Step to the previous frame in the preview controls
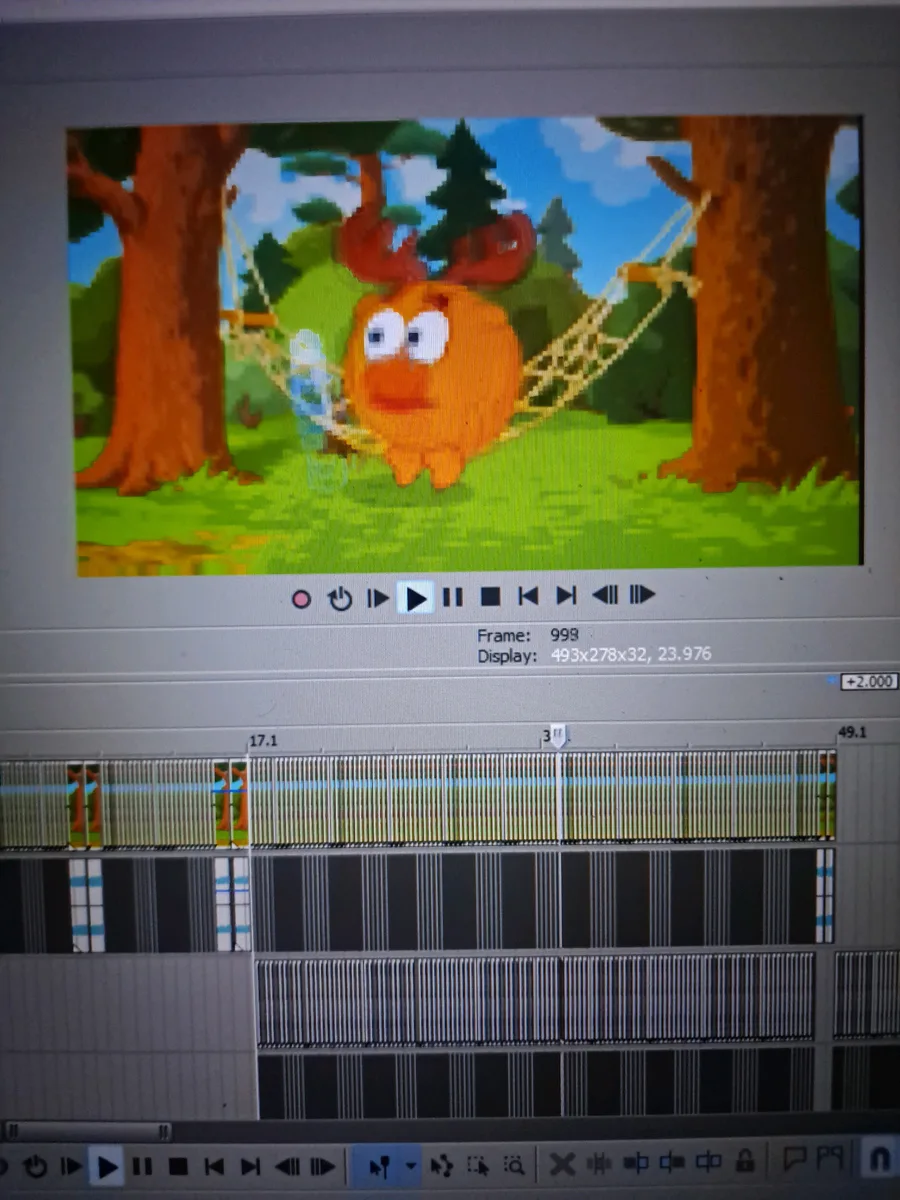This screenshot has height=1200, width=900. tap(605, 595)
